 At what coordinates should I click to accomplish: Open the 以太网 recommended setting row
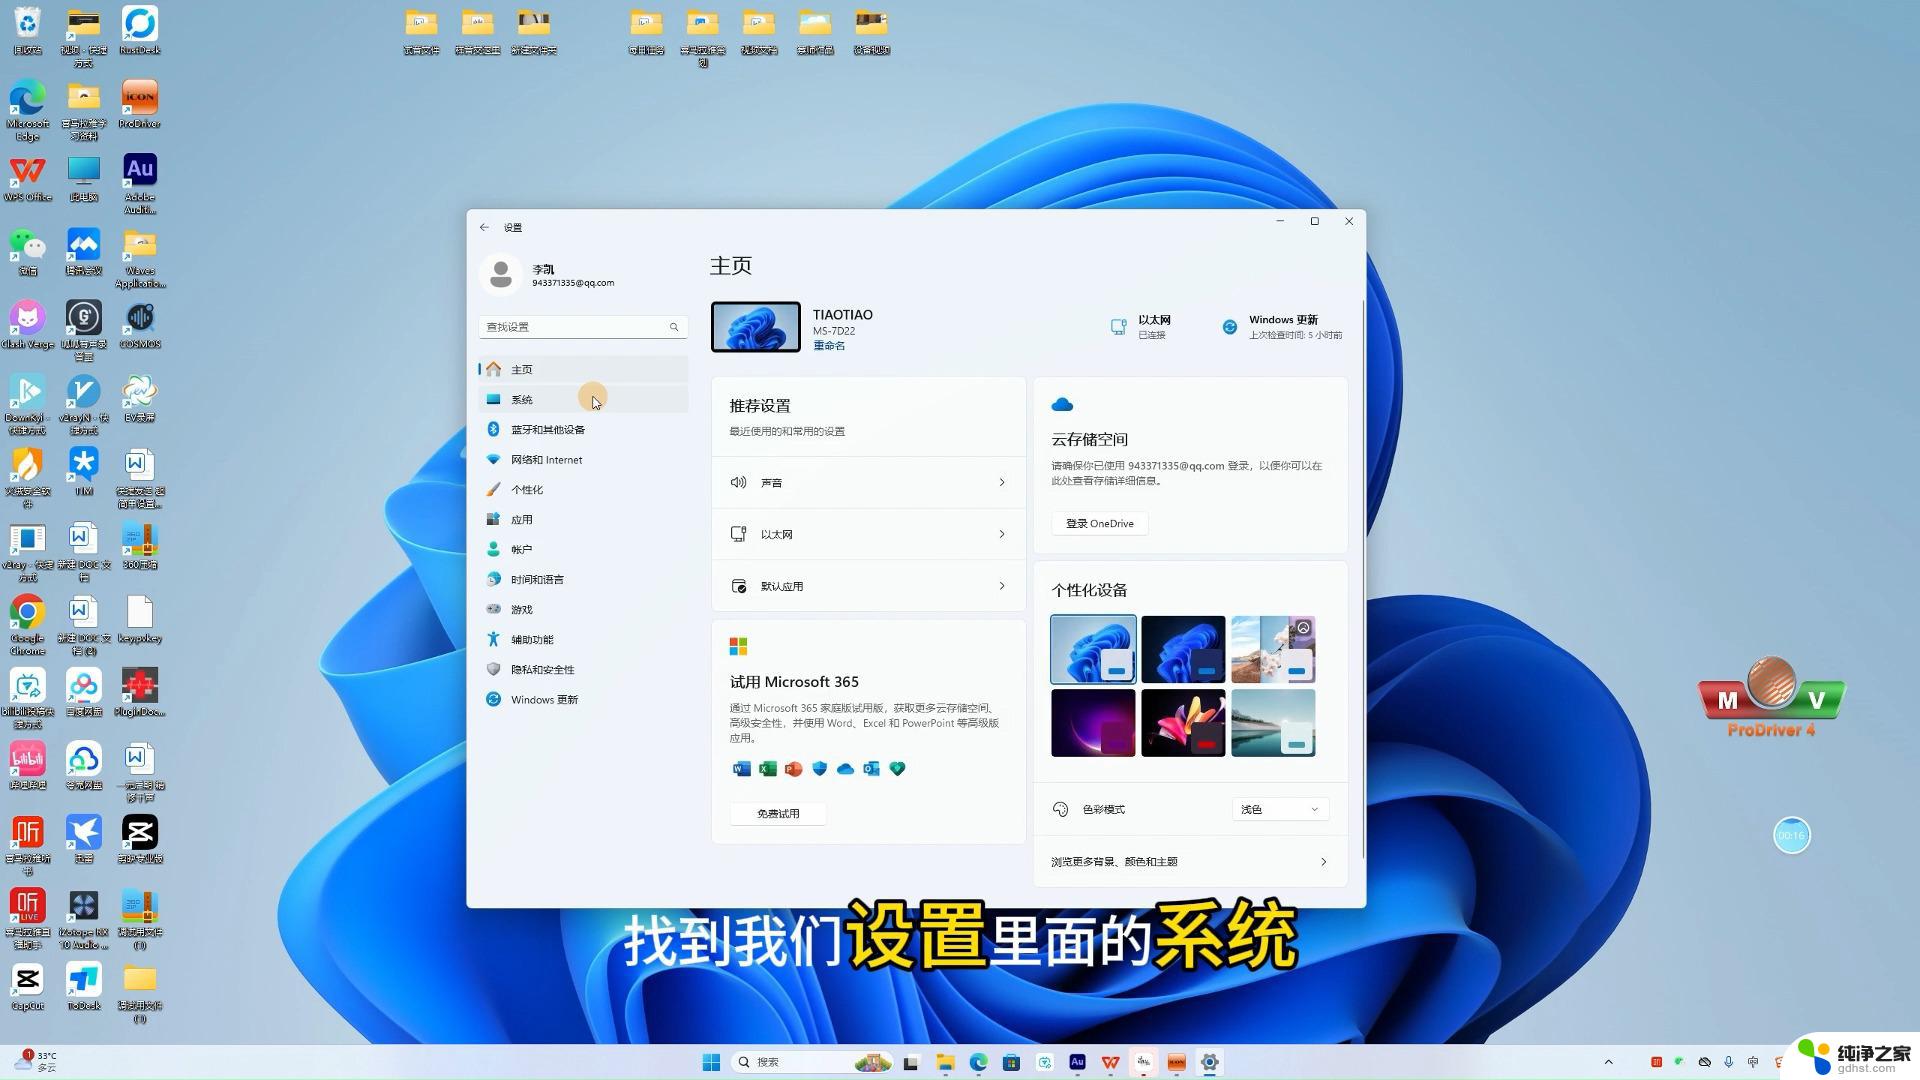coord(868,534)
